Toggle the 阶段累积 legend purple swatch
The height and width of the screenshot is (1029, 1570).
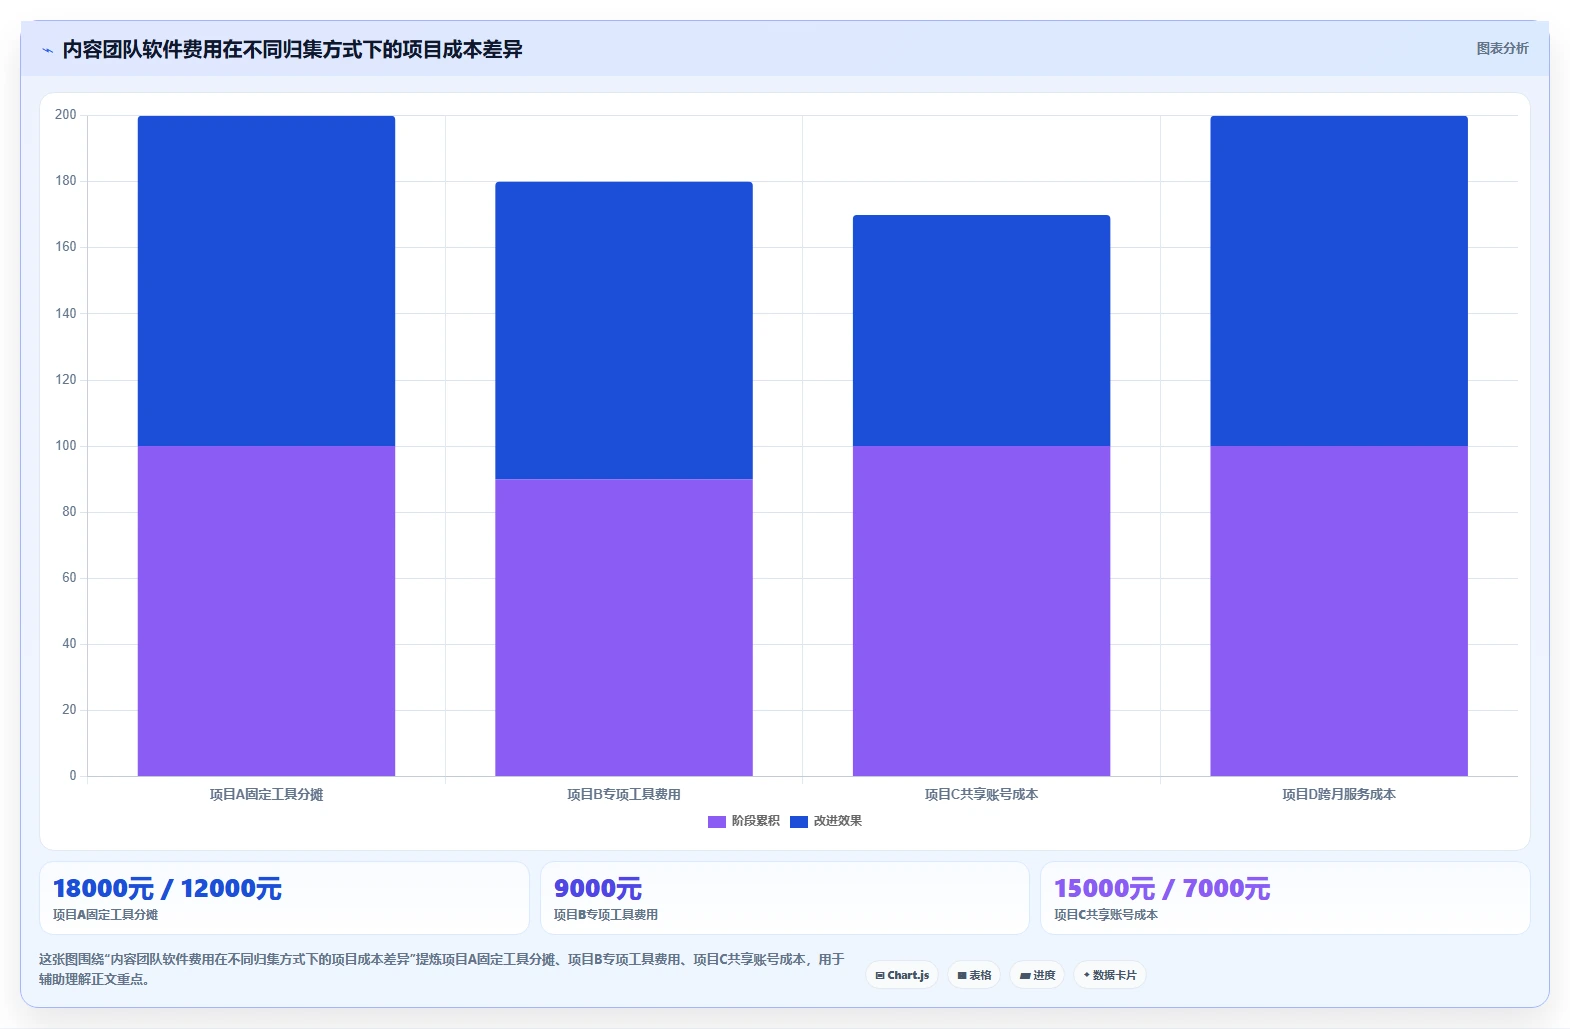[716, 822]
